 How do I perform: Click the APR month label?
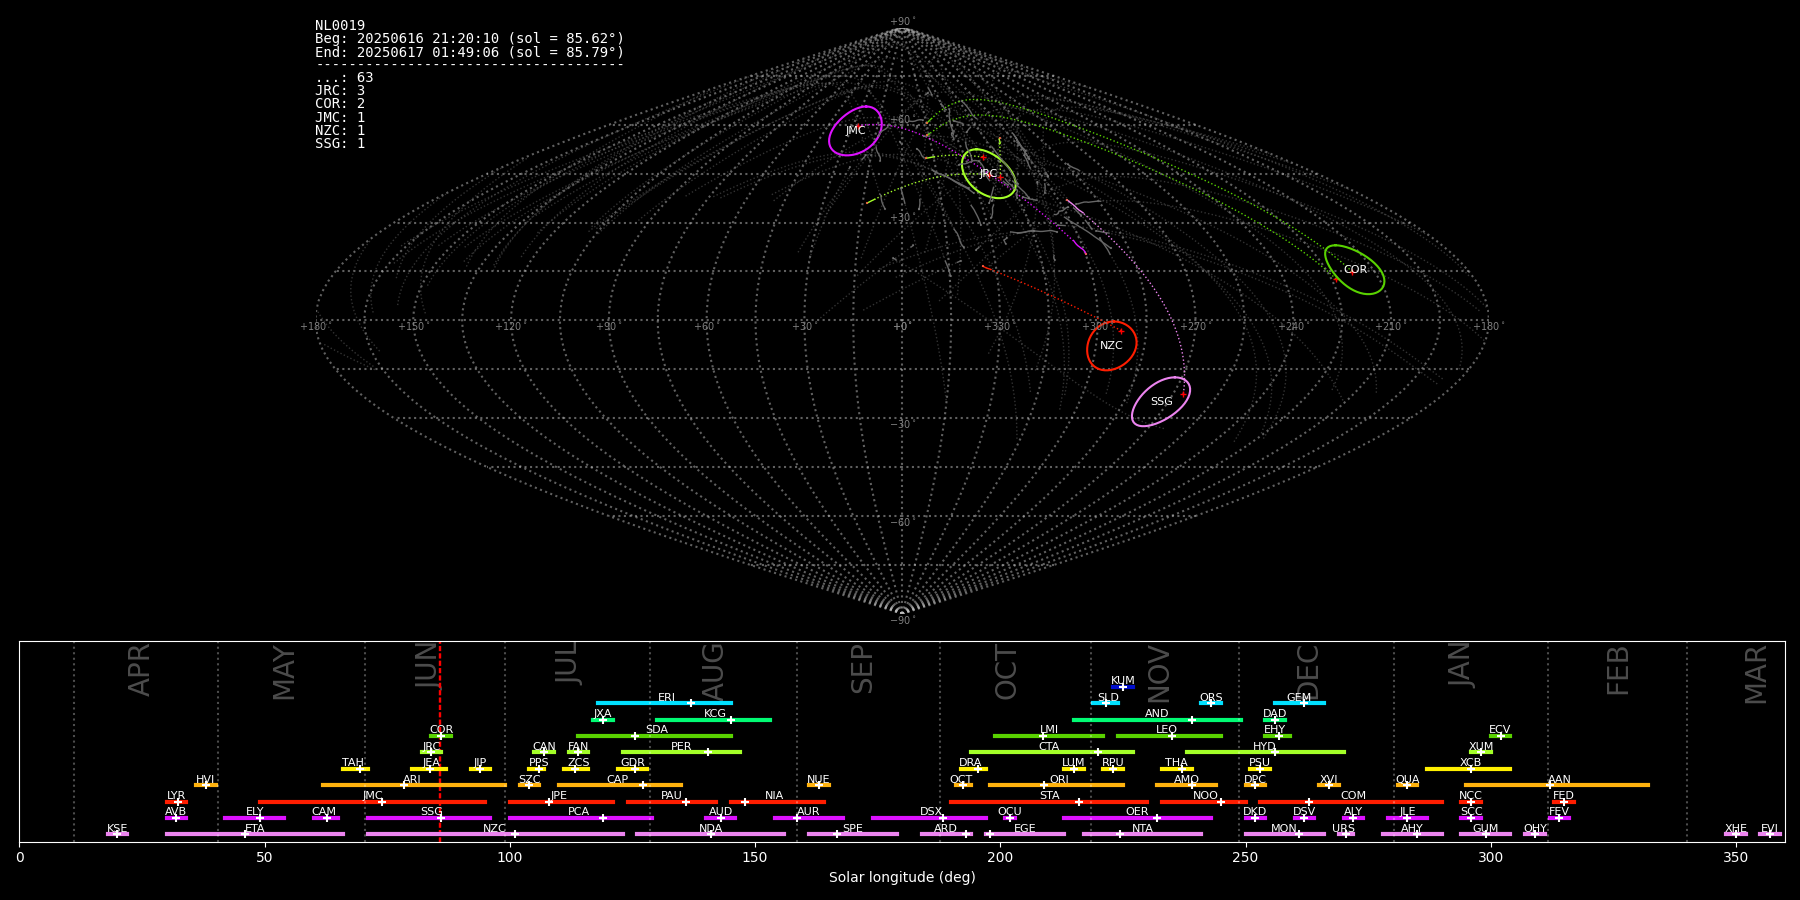coord(139,670)
